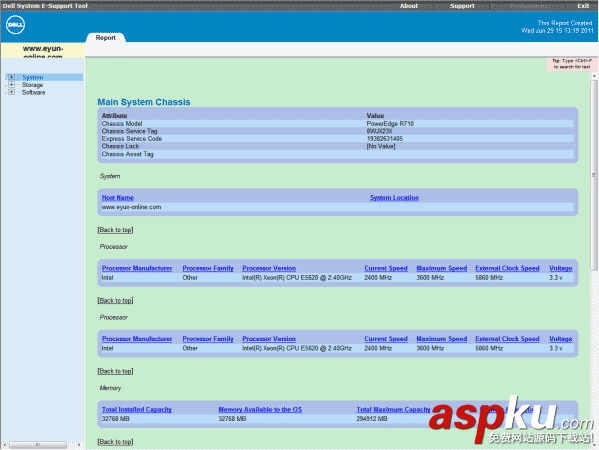Click the Main System Chassis heading
This screenshot has height=450, width=599.
pos(144,102)
